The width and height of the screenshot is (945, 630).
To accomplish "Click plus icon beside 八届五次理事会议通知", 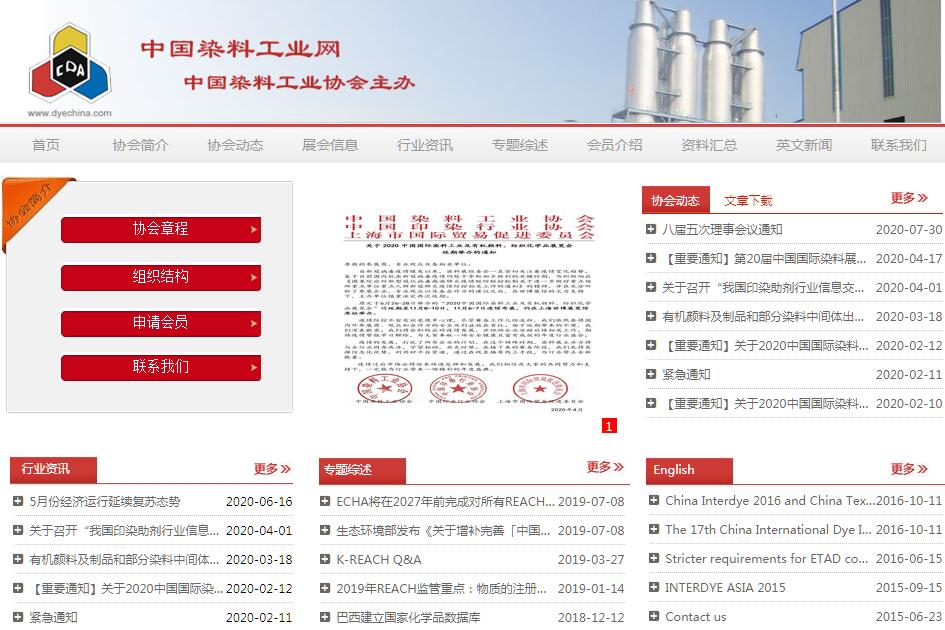I will click(x=652, y=230).
